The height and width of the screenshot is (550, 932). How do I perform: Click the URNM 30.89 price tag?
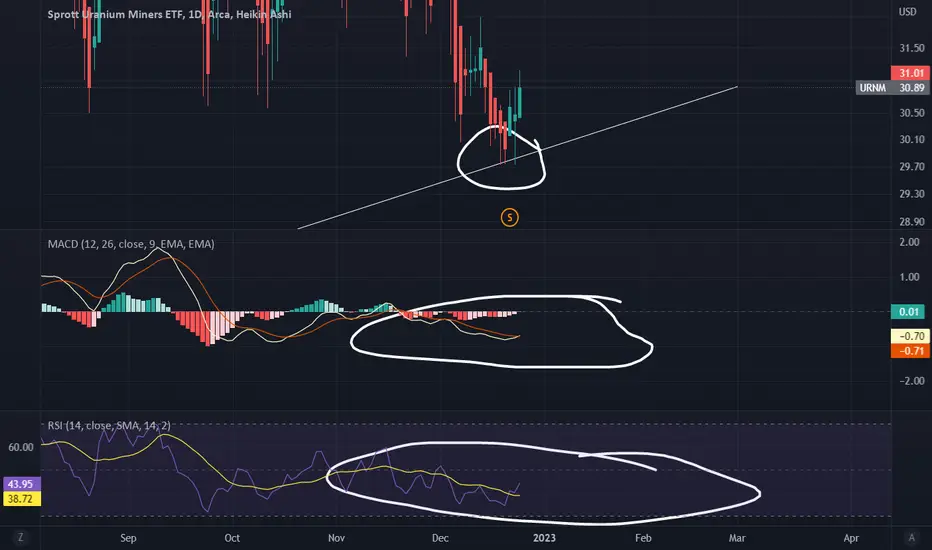point(892,87)
